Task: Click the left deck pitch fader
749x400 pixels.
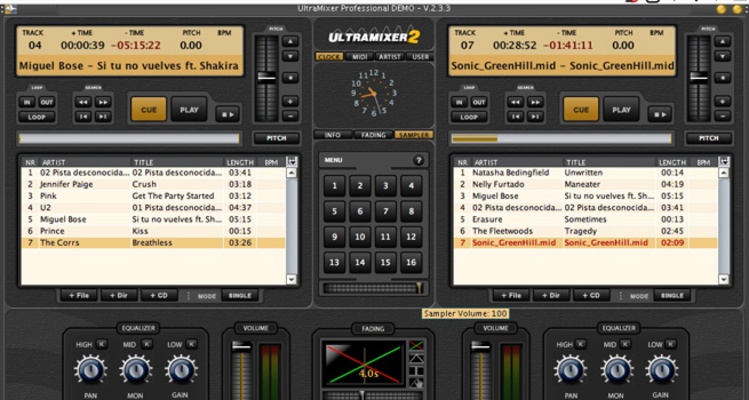Action: click(266, 77)
